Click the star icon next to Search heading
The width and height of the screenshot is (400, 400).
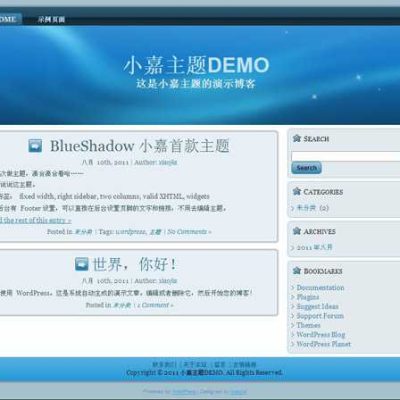pos(297,138)
